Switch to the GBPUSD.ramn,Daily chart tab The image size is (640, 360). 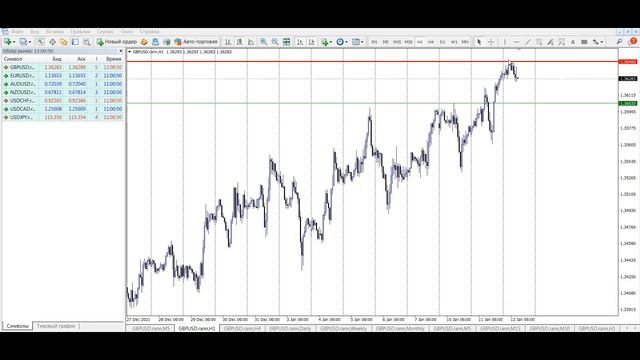[290, 328]
